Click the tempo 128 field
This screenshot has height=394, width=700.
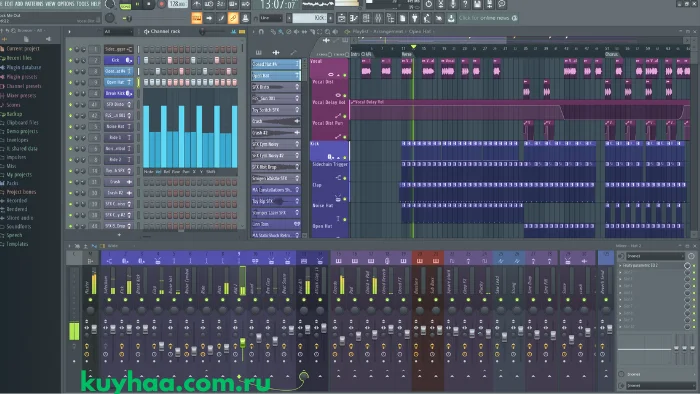(x=177, y=4)
